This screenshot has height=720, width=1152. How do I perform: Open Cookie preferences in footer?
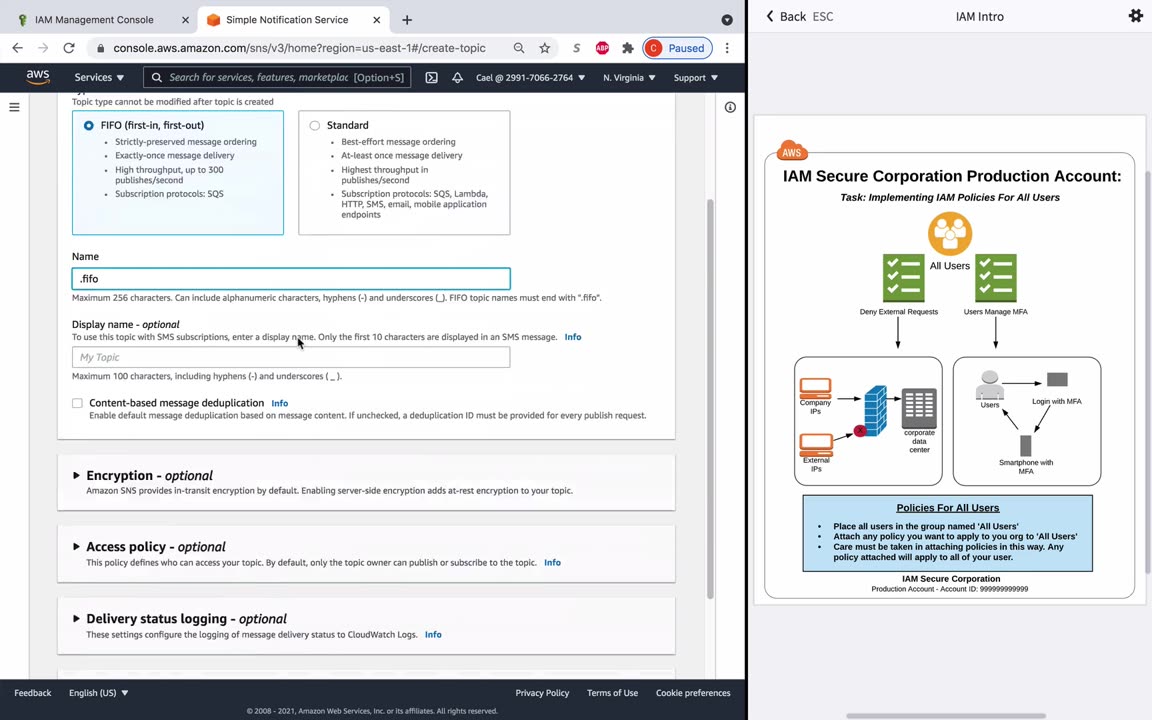click(x=693, y=693)
